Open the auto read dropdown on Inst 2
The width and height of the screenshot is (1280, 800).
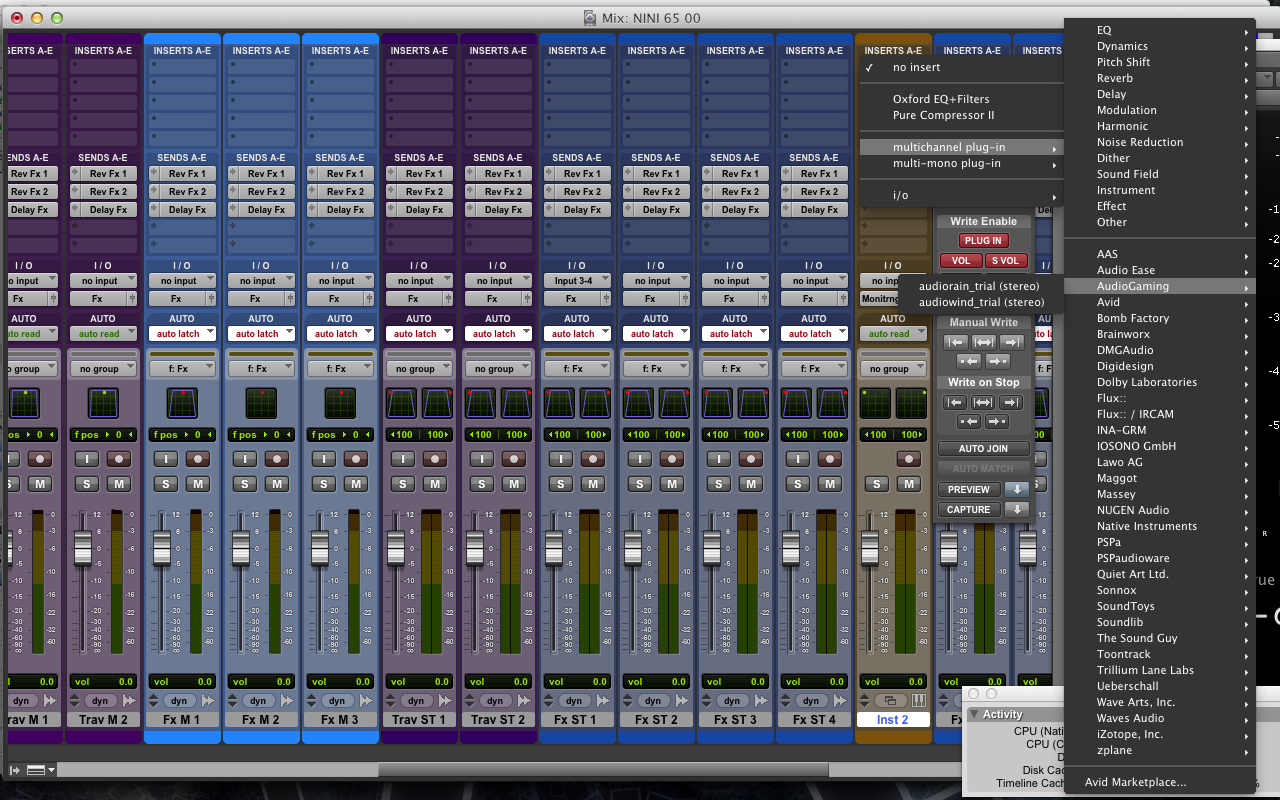892,334
